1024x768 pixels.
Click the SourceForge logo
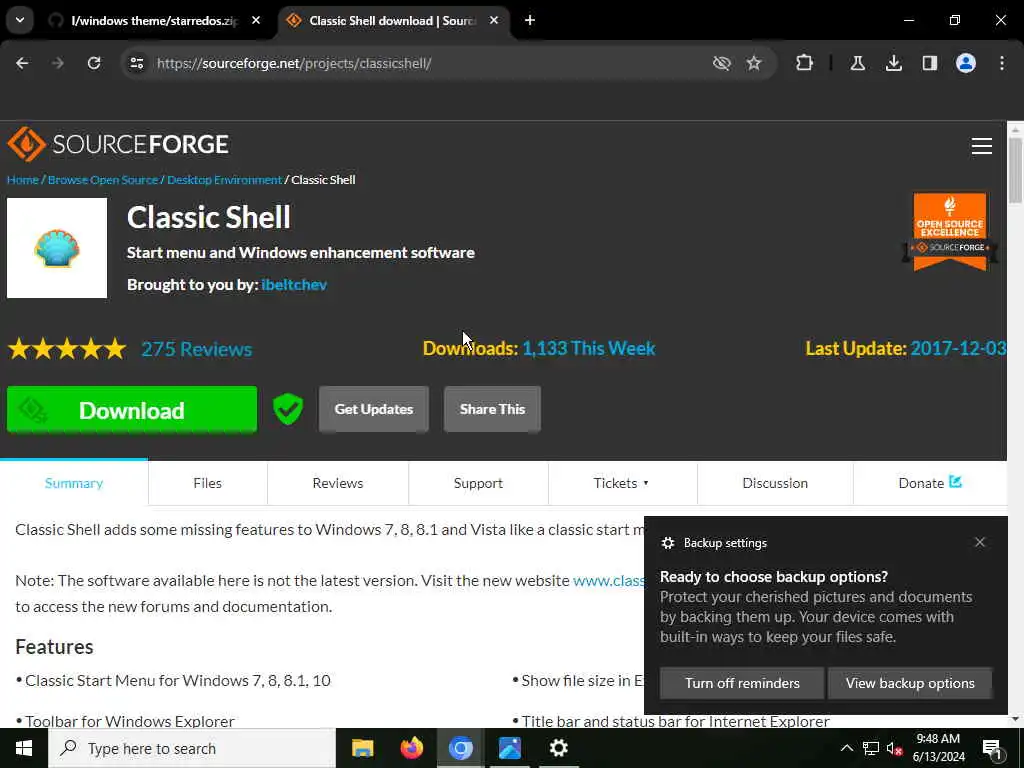pyautogui.click(x=118, y=144)
